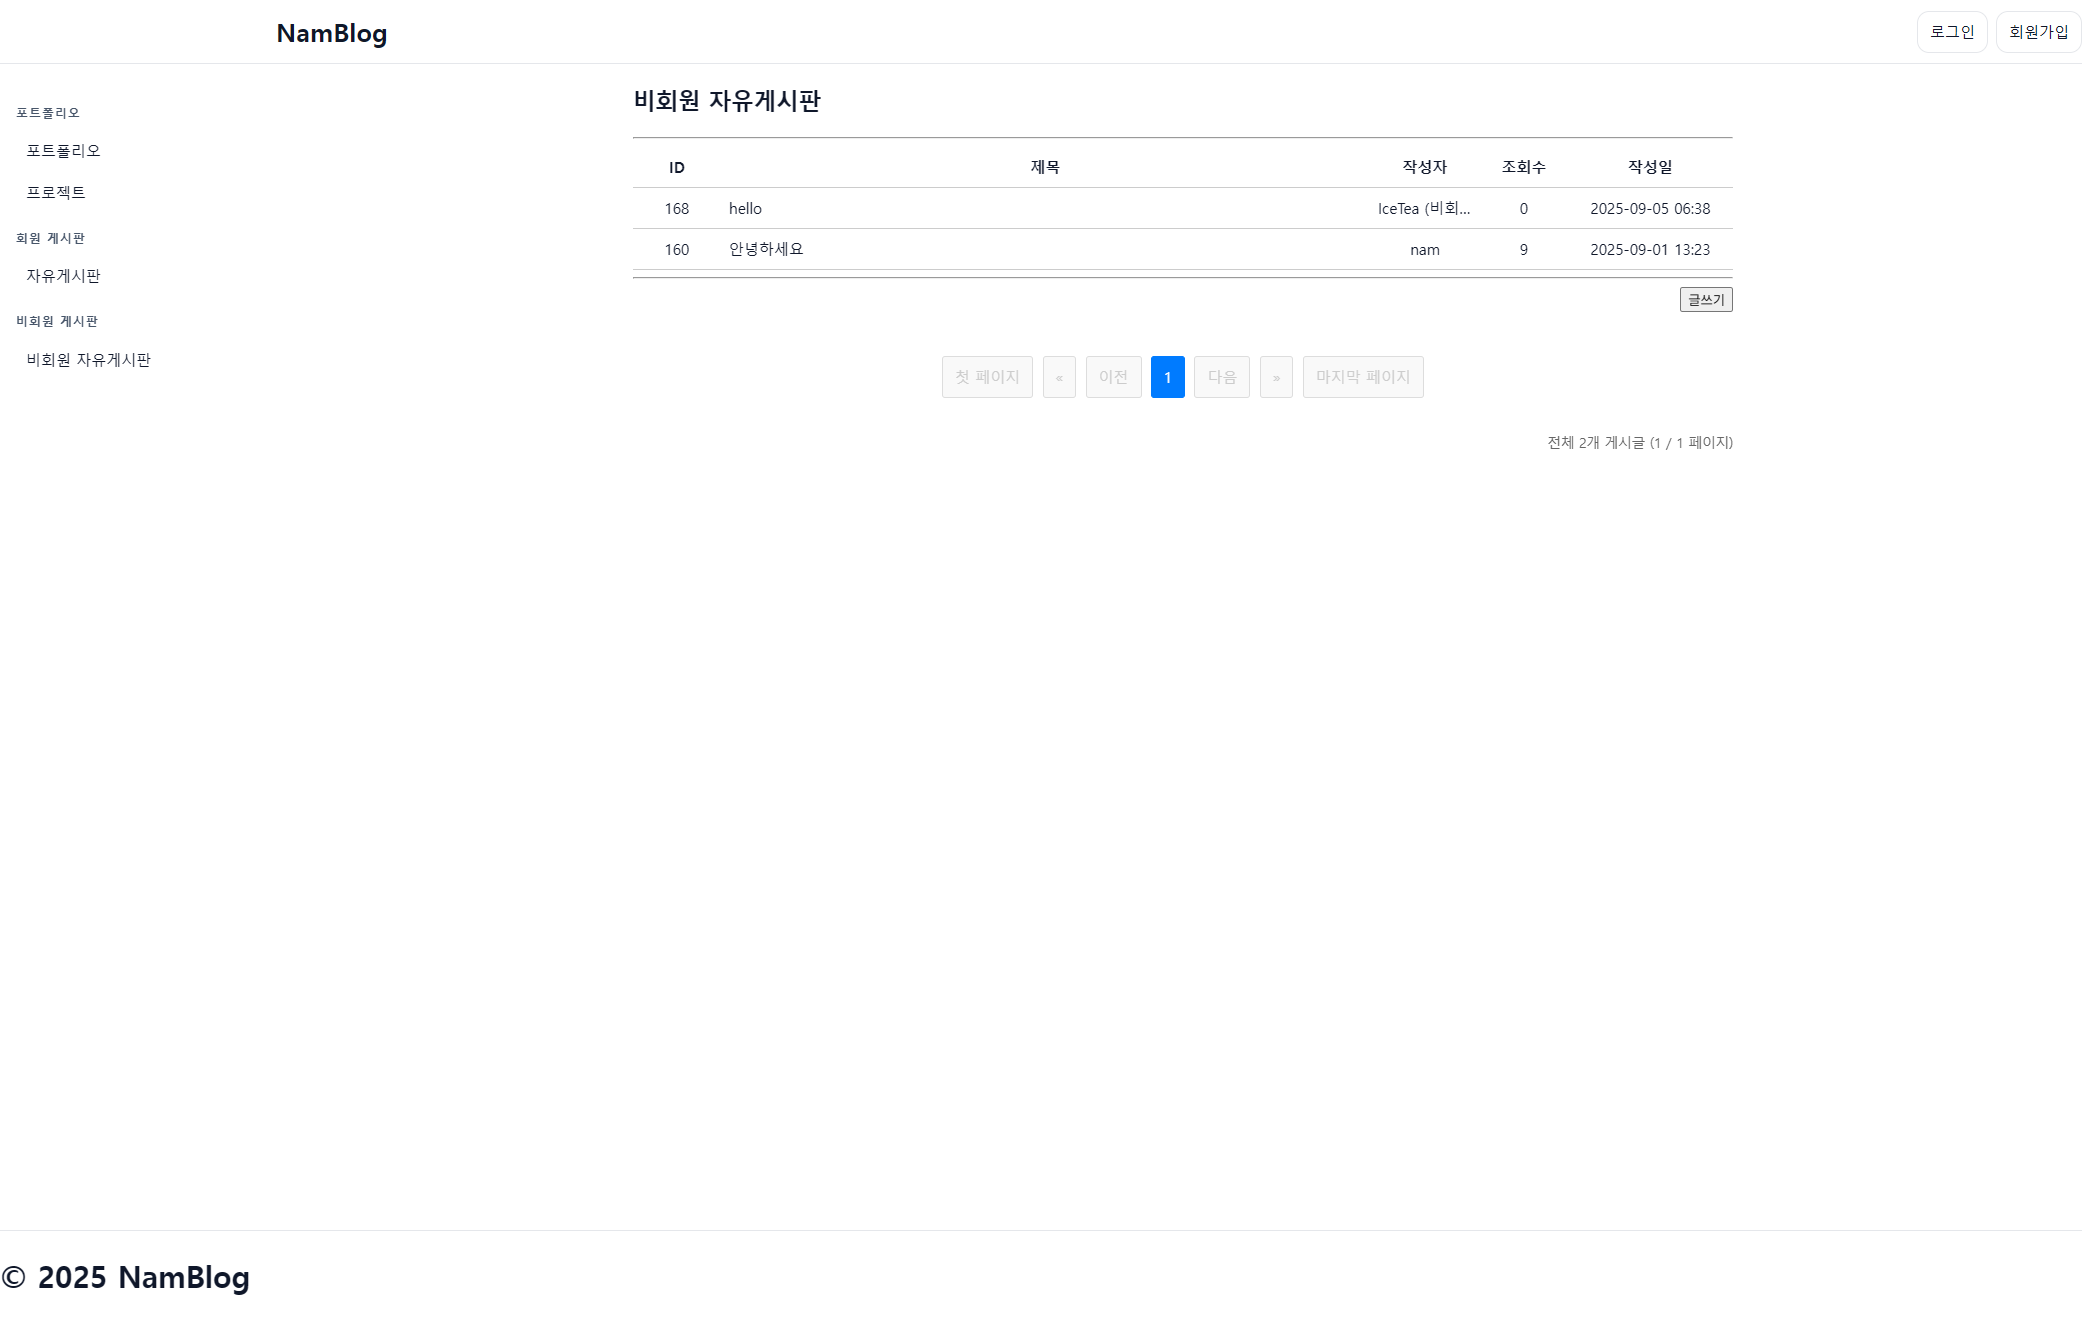2082x1319 pixels.
Task: Click the « double-left arrow pagination icon
Action: 1059,377
